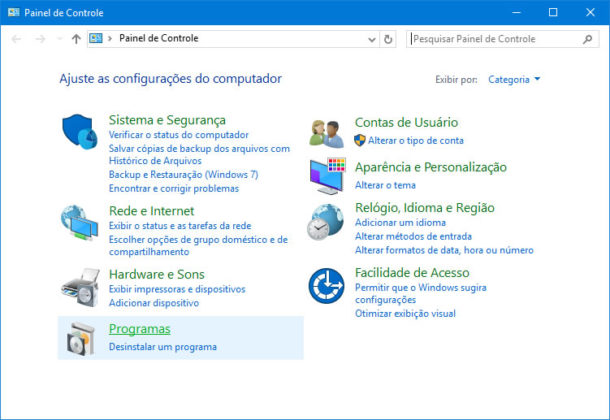Open the Programas disc box icon

[81, 339]
